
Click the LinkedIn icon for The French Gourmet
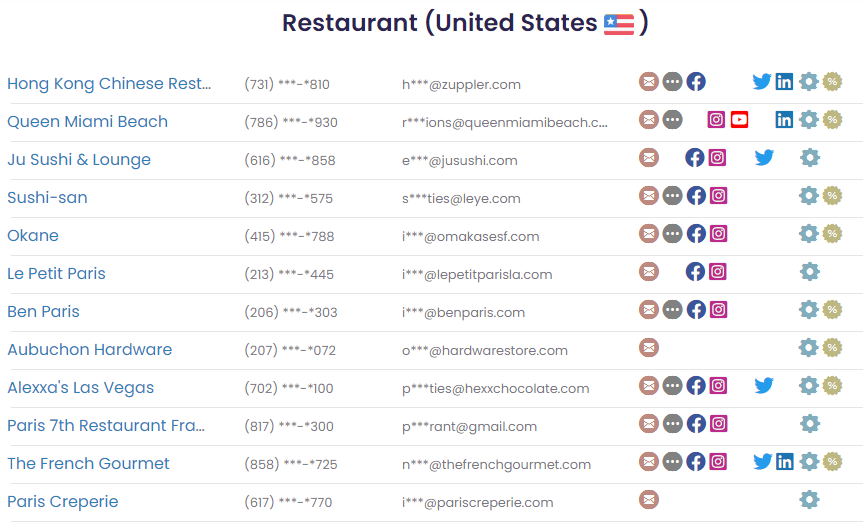coord(785,462)
